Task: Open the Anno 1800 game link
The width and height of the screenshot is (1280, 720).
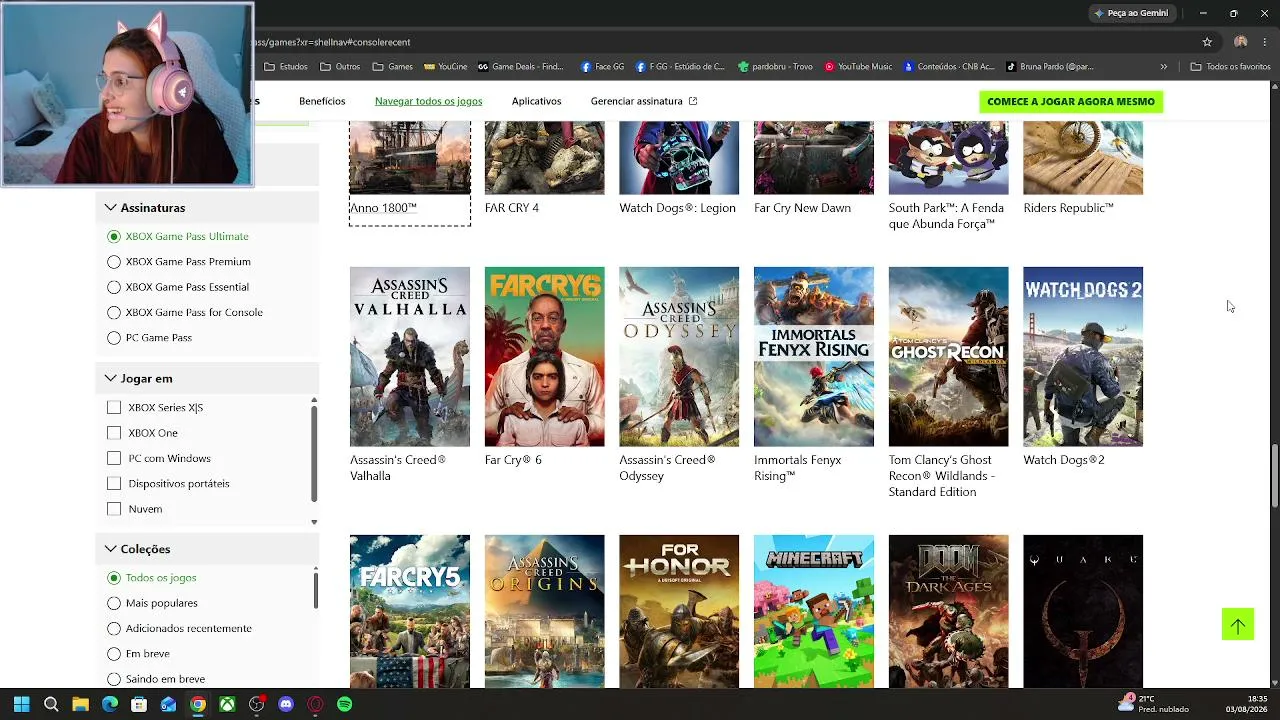Action: [383, 208]
